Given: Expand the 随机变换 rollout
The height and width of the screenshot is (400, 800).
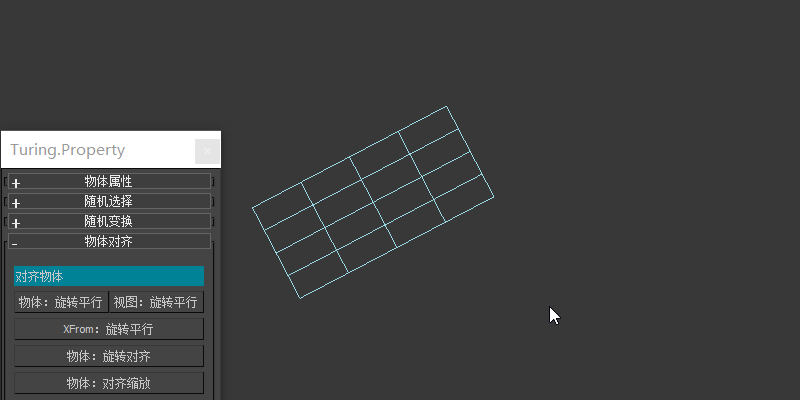Looking at the screenshot, I should pos(109,221).
